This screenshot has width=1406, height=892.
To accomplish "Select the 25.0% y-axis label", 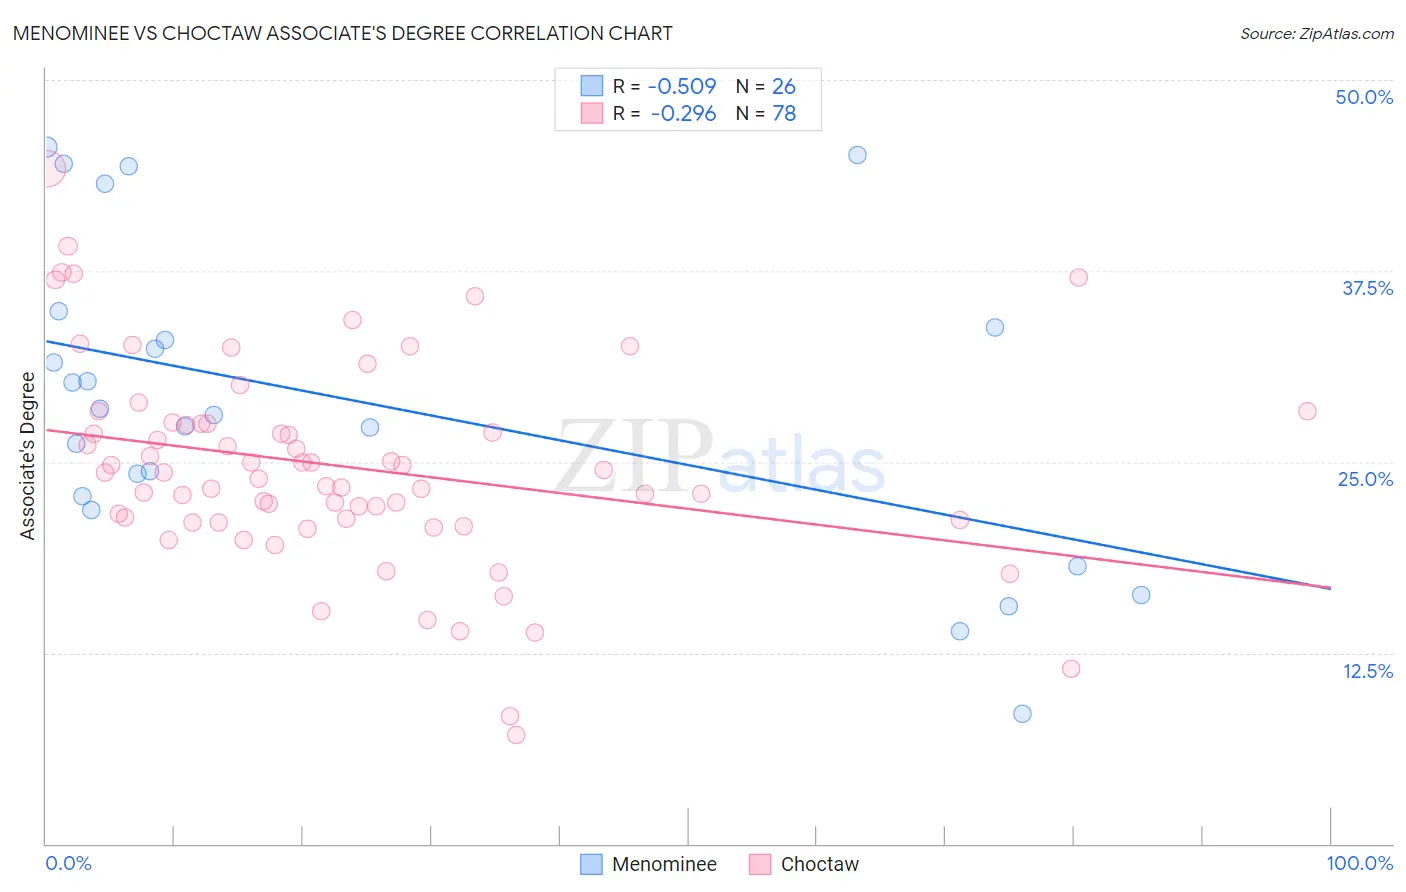I will pos(1365,479).
